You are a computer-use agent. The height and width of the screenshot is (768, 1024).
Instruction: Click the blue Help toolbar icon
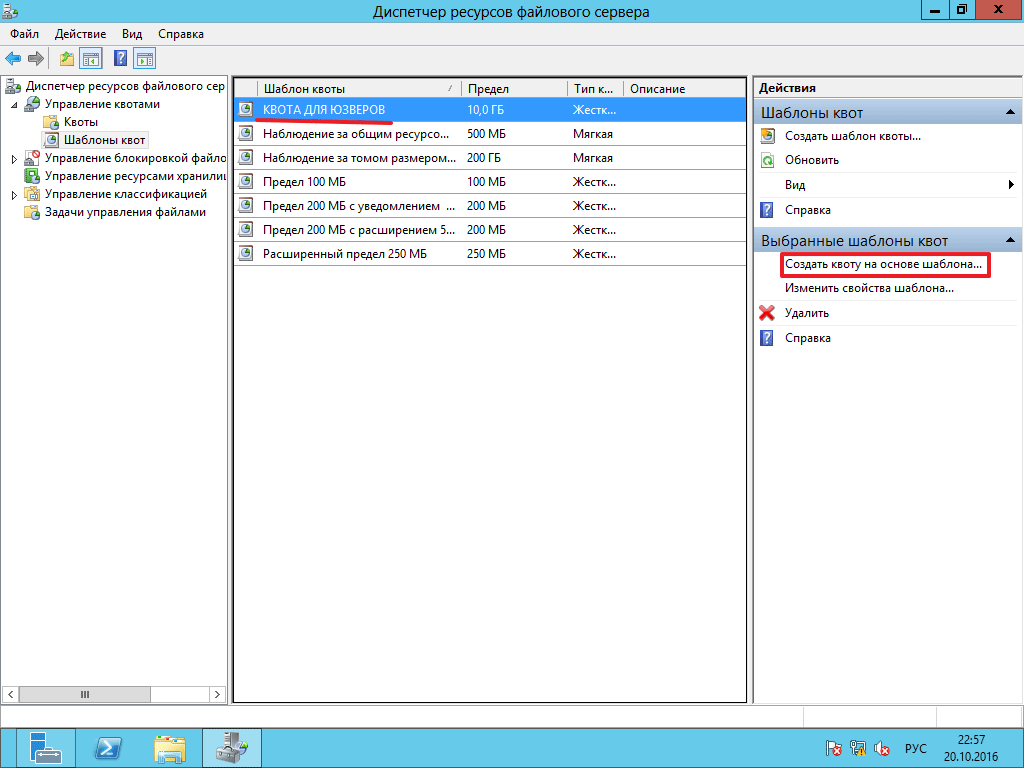[x=120, y=58]
